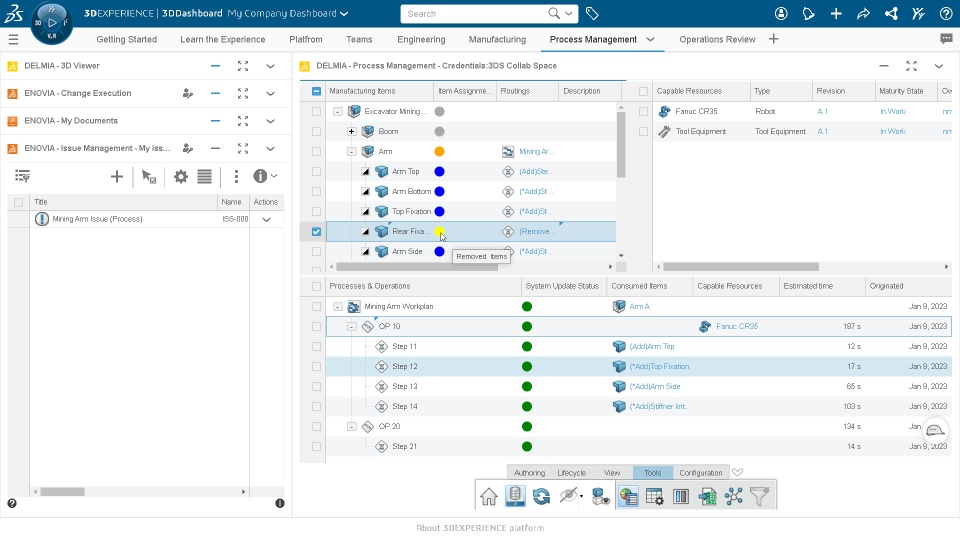The height and width of the screenshot is (540, 960).
Task: Open the Arm A consumed item link
Action: point(639,307)
